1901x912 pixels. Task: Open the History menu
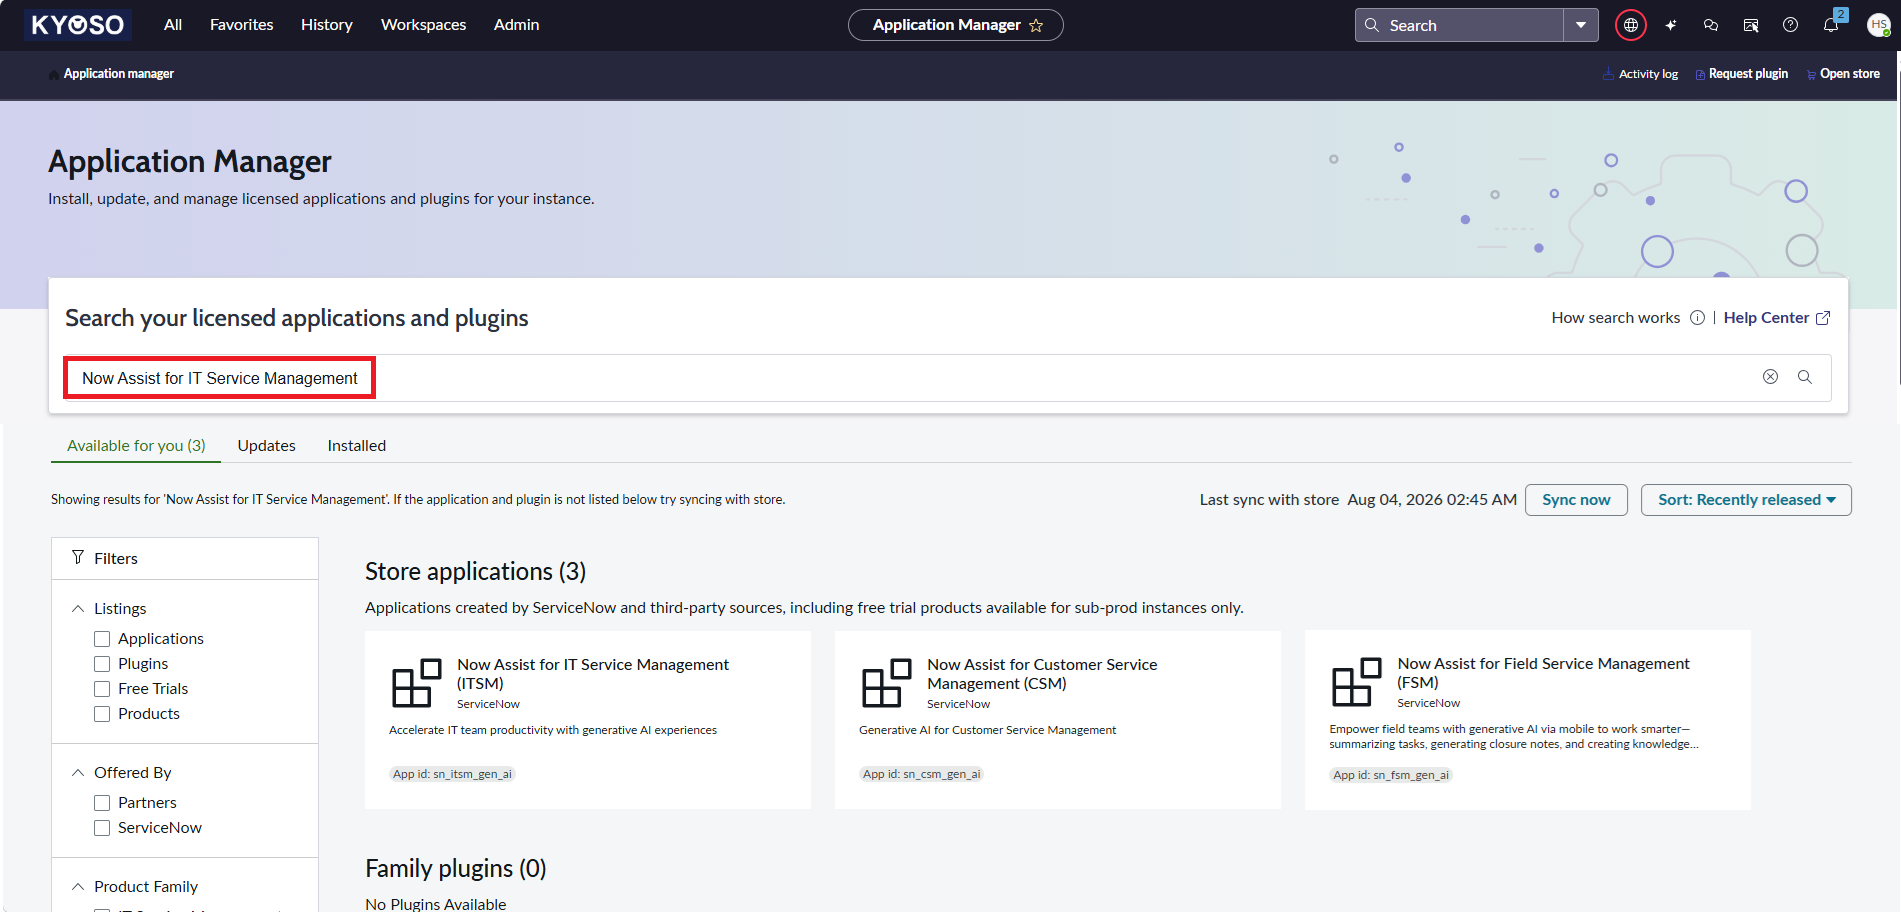pos(327,25)
